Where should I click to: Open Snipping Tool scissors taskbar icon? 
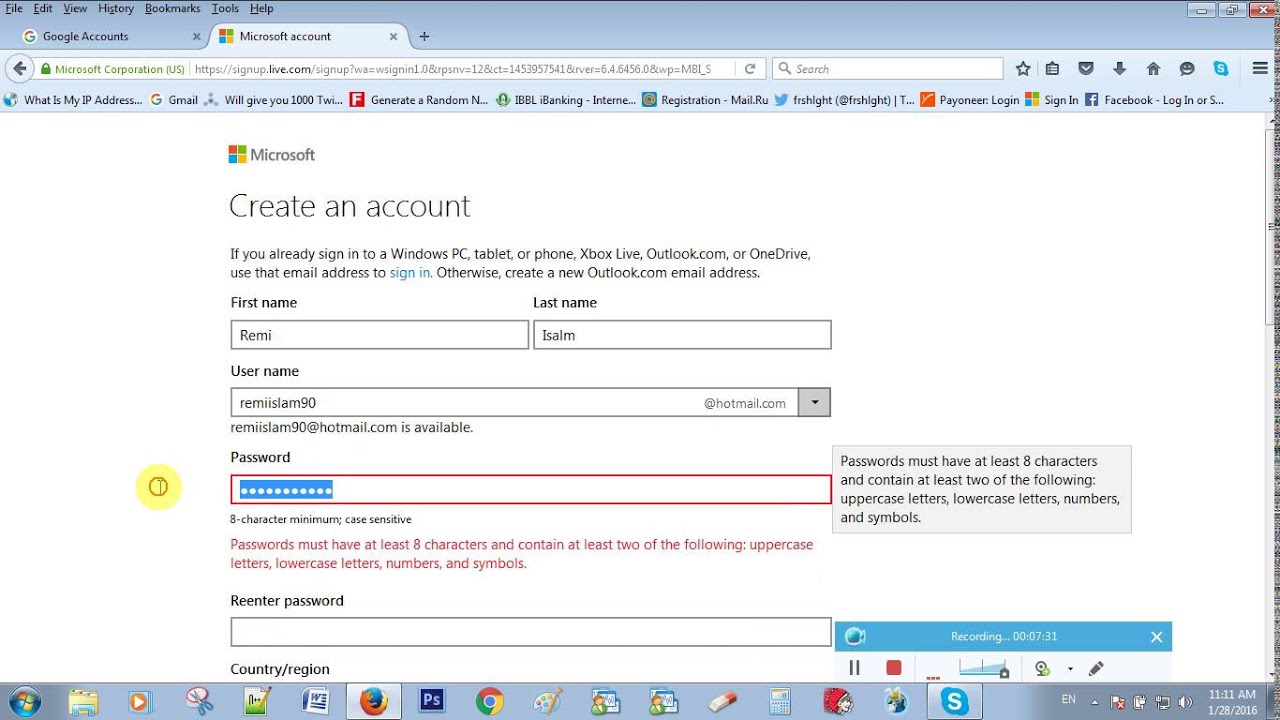click(x=199, y=701)
